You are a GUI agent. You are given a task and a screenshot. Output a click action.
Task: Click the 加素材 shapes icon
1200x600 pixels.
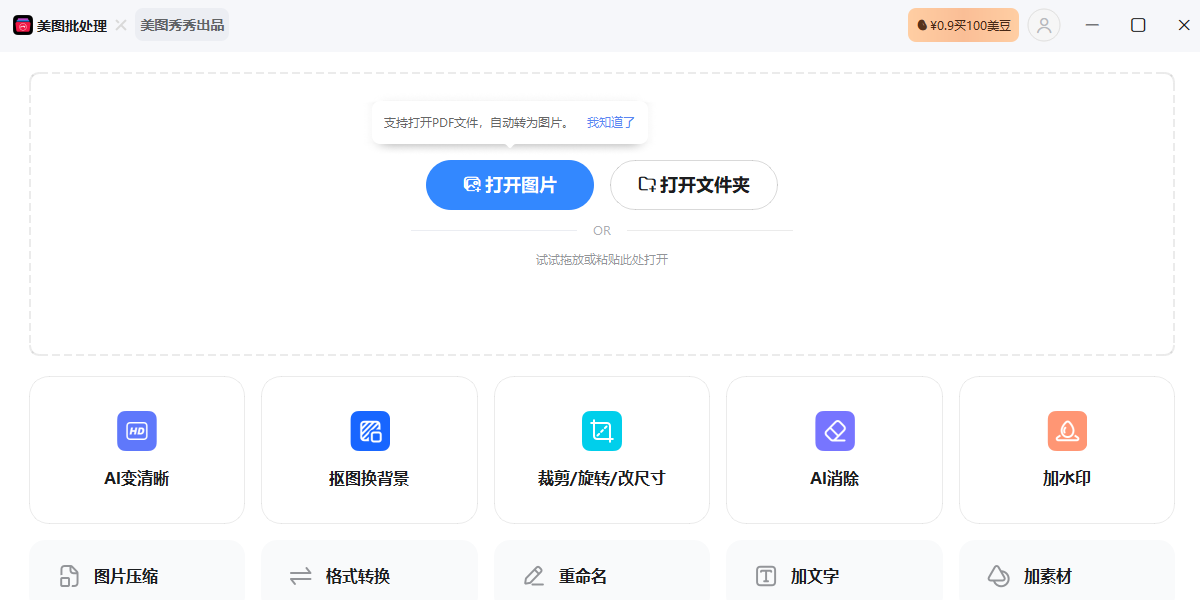pyautogui.click(x=998, y=576)
